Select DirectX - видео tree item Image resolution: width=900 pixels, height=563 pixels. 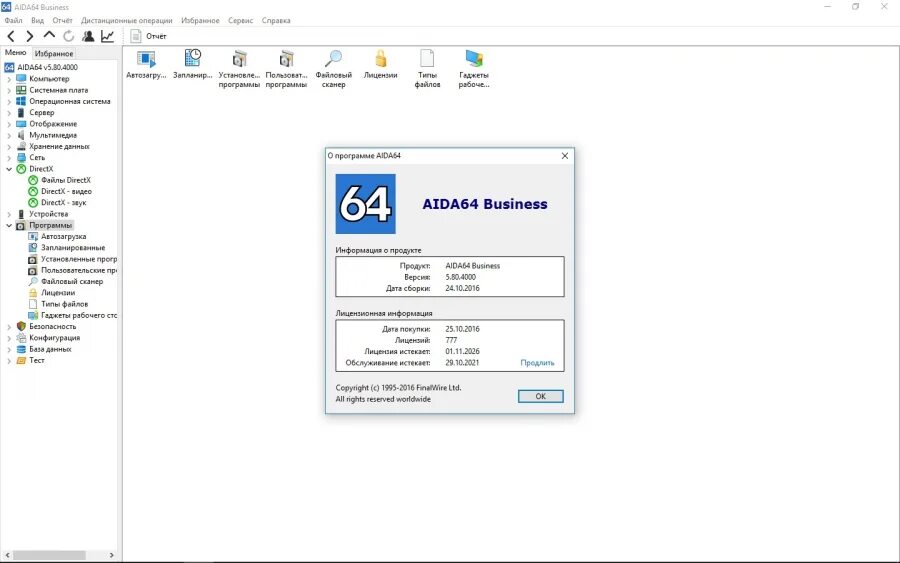[x=66, y=191]
